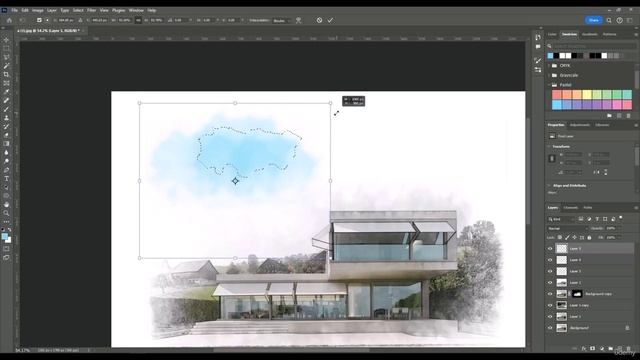Screen dimensions: 640x360
Task: Open the layer Fill dropdown
Action: (614, 238)
